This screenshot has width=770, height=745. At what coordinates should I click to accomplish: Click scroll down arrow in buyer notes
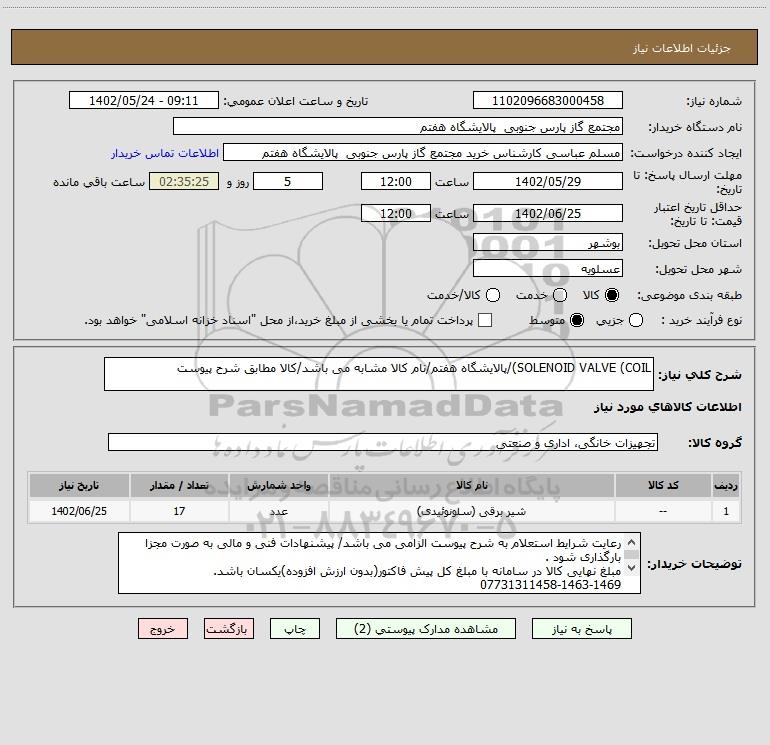click(632, 568)
